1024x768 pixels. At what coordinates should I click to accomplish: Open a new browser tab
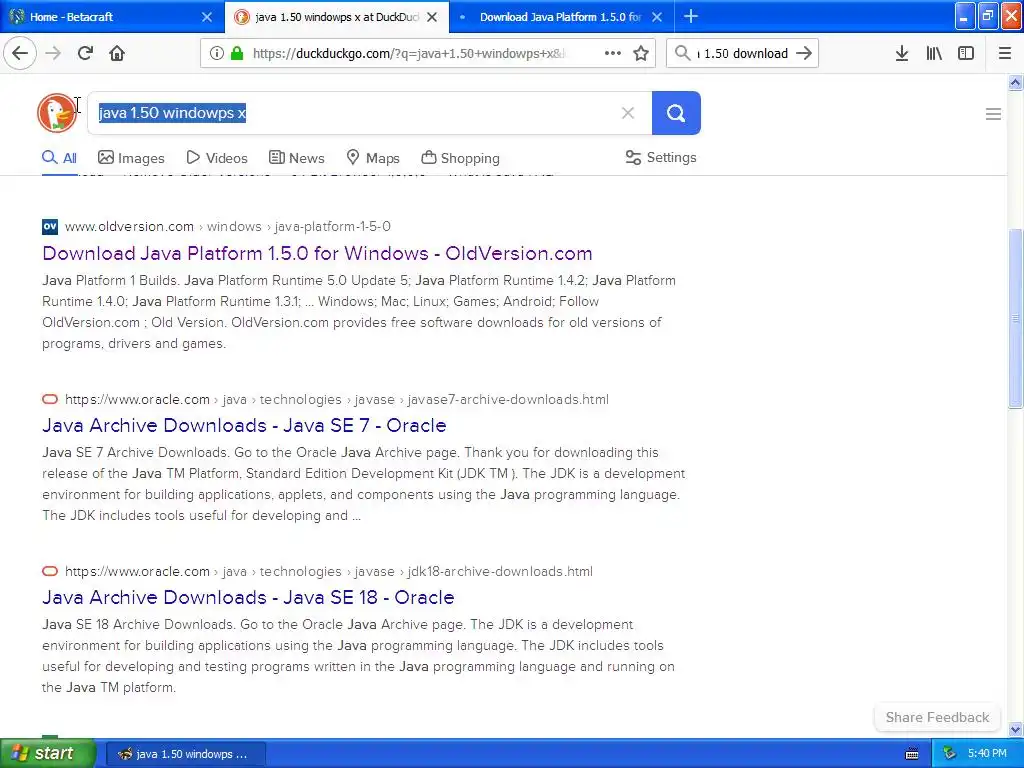691,16
